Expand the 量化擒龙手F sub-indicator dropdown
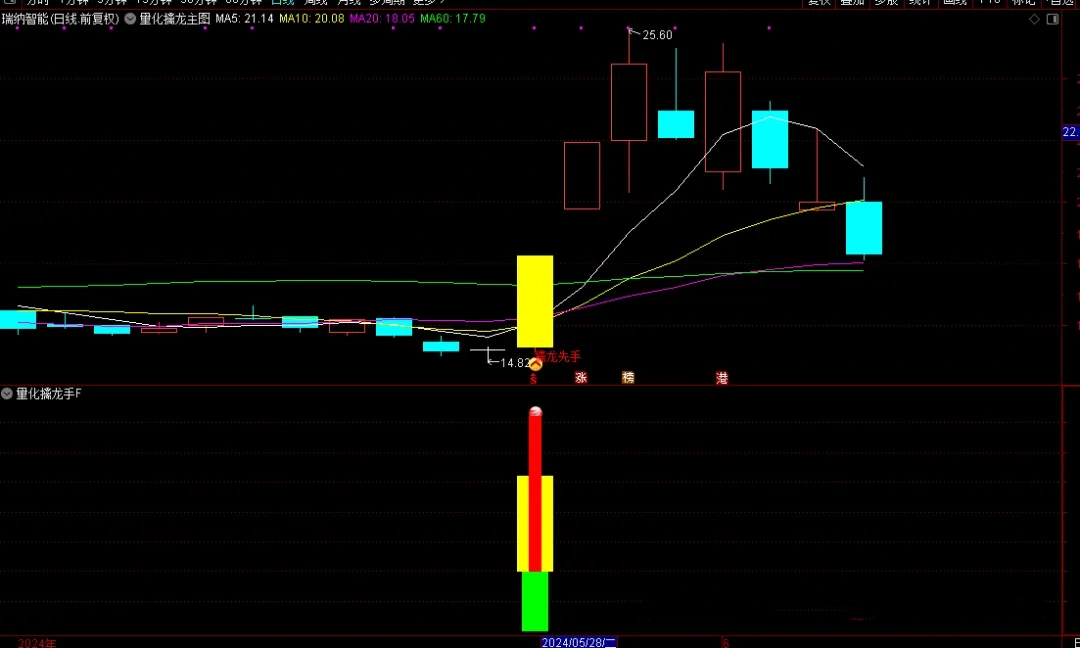This screenshot has height=648, width=1080. pos(8,394)
